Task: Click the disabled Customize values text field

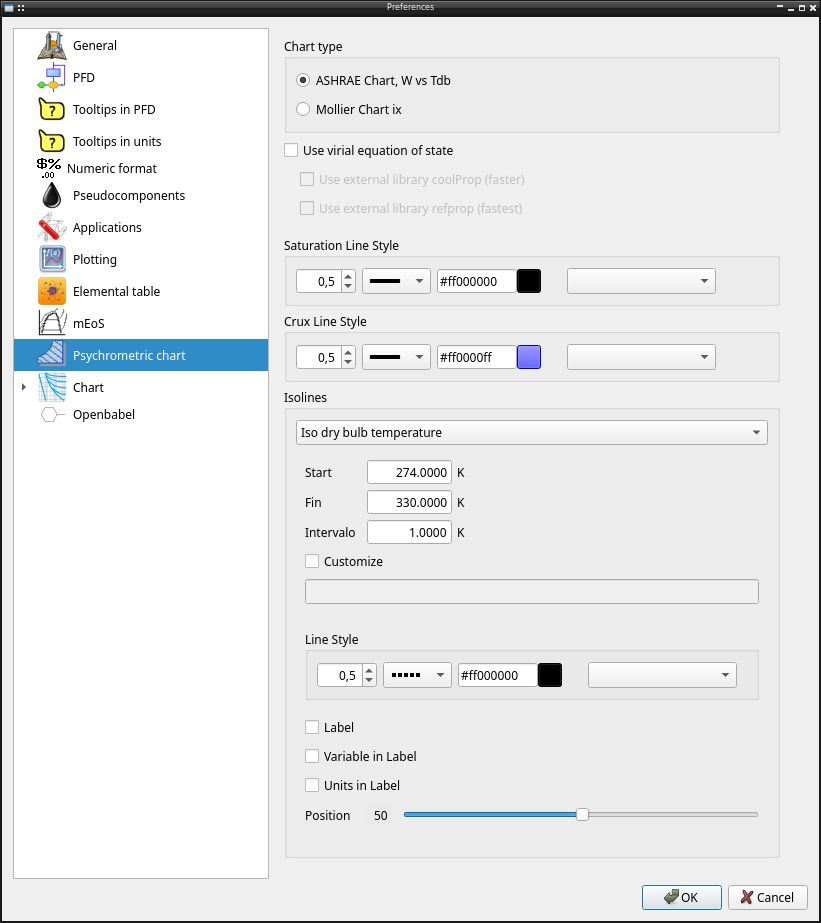Action: [532, 592]
